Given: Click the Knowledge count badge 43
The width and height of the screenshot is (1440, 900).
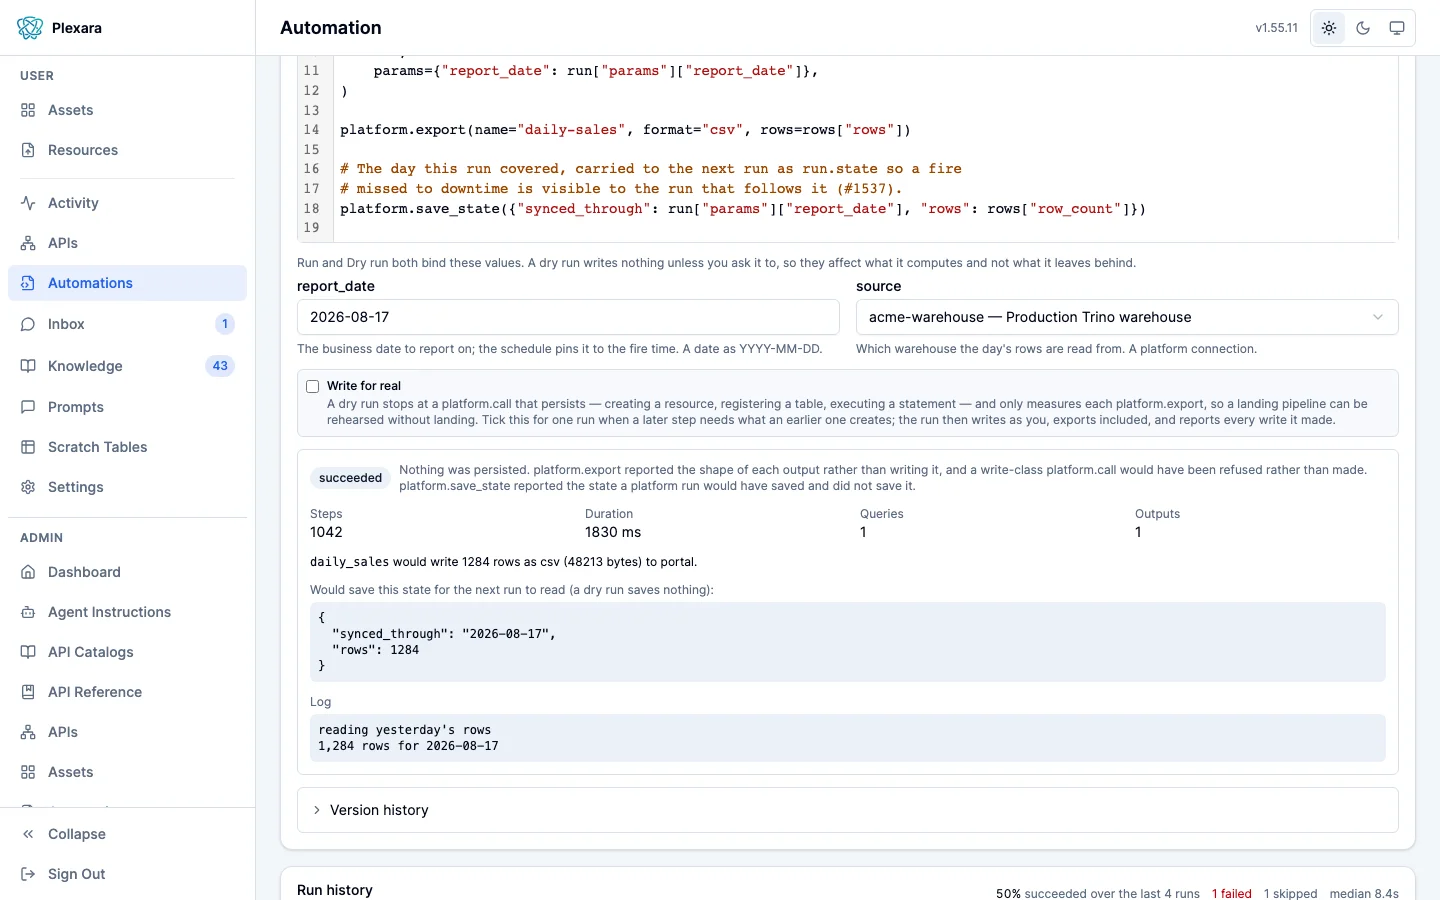Looking at the screenshot, I should coord(220,366).
